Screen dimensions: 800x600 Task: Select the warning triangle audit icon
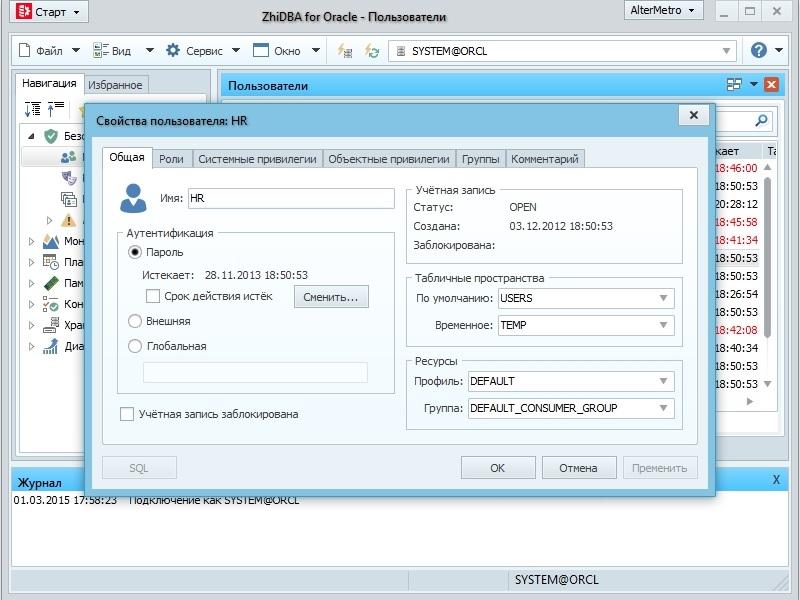pos(68,220)
